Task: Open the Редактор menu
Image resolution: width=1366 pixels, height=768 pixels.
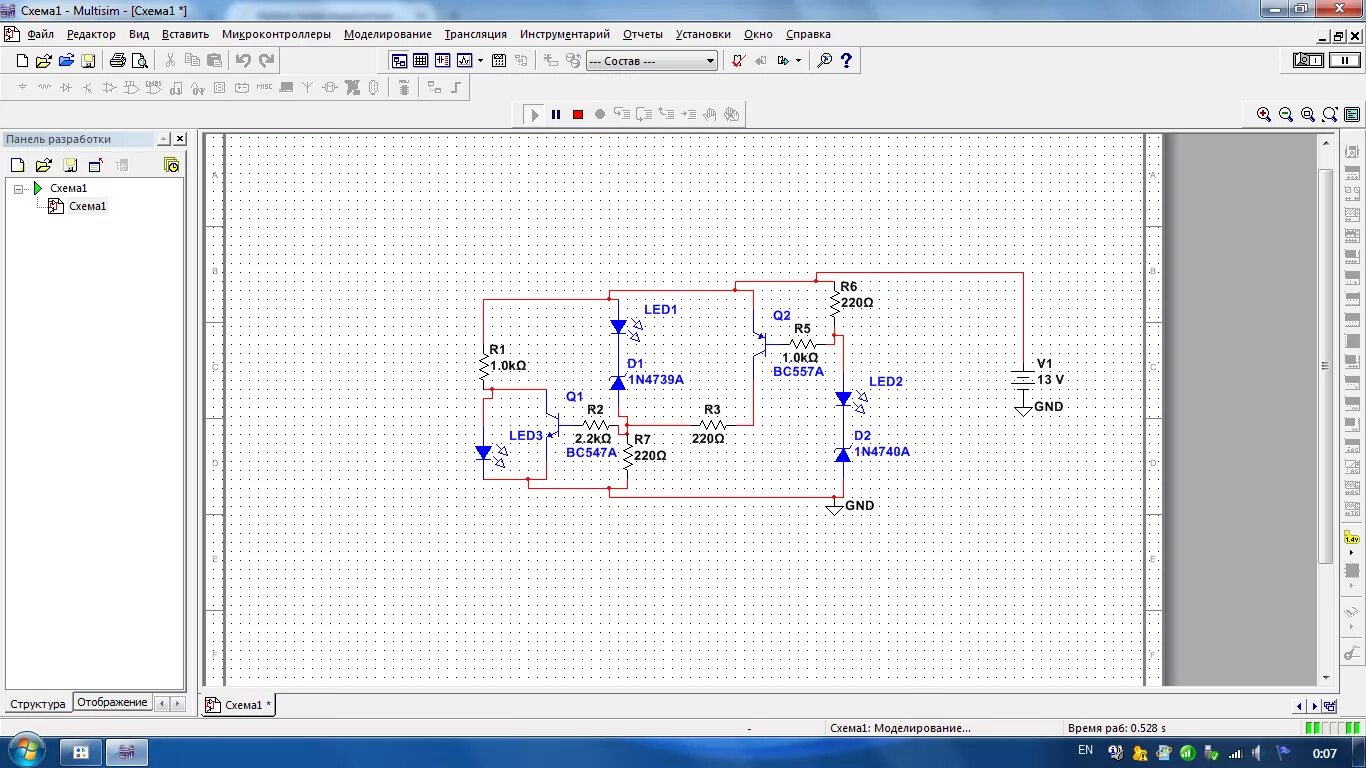Action: point(91,34)
